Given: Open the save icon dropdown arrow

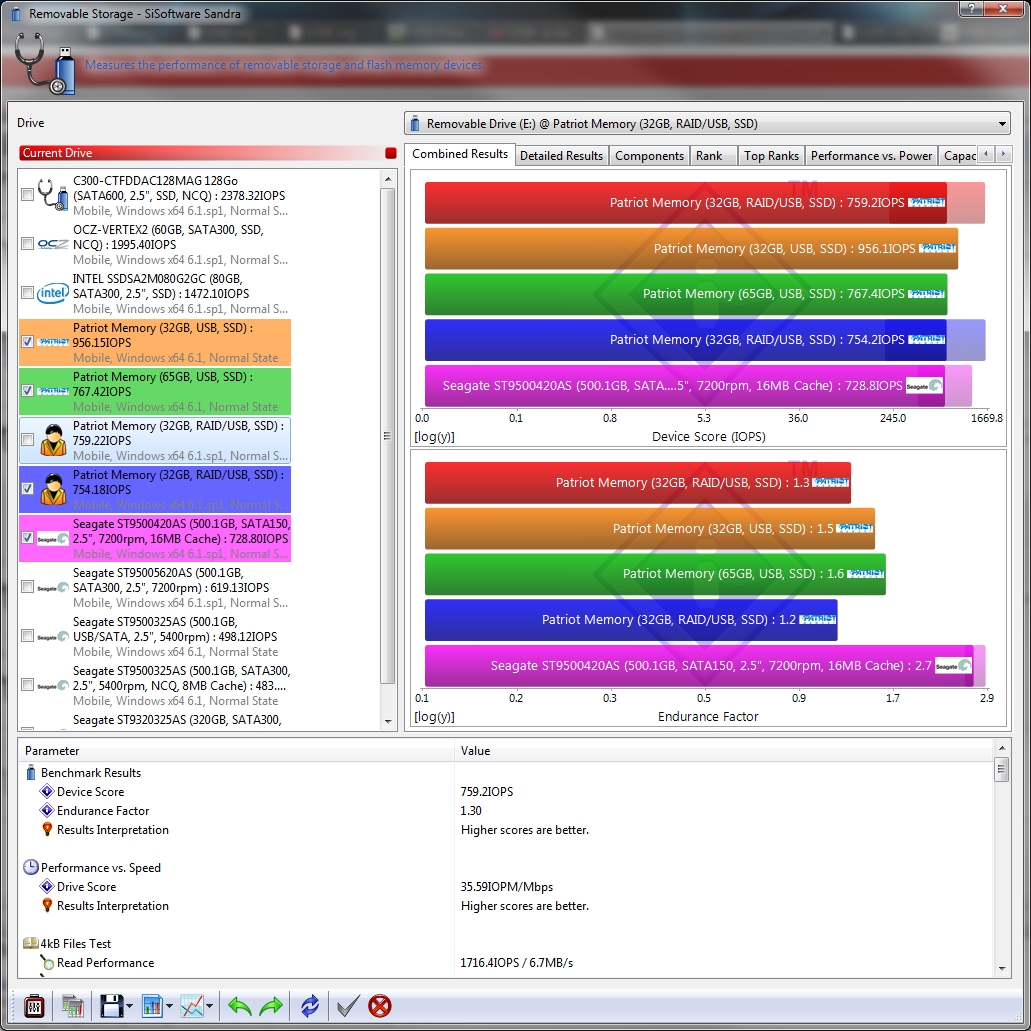Looking at the screenshot, I should [x=130, y=1006].
